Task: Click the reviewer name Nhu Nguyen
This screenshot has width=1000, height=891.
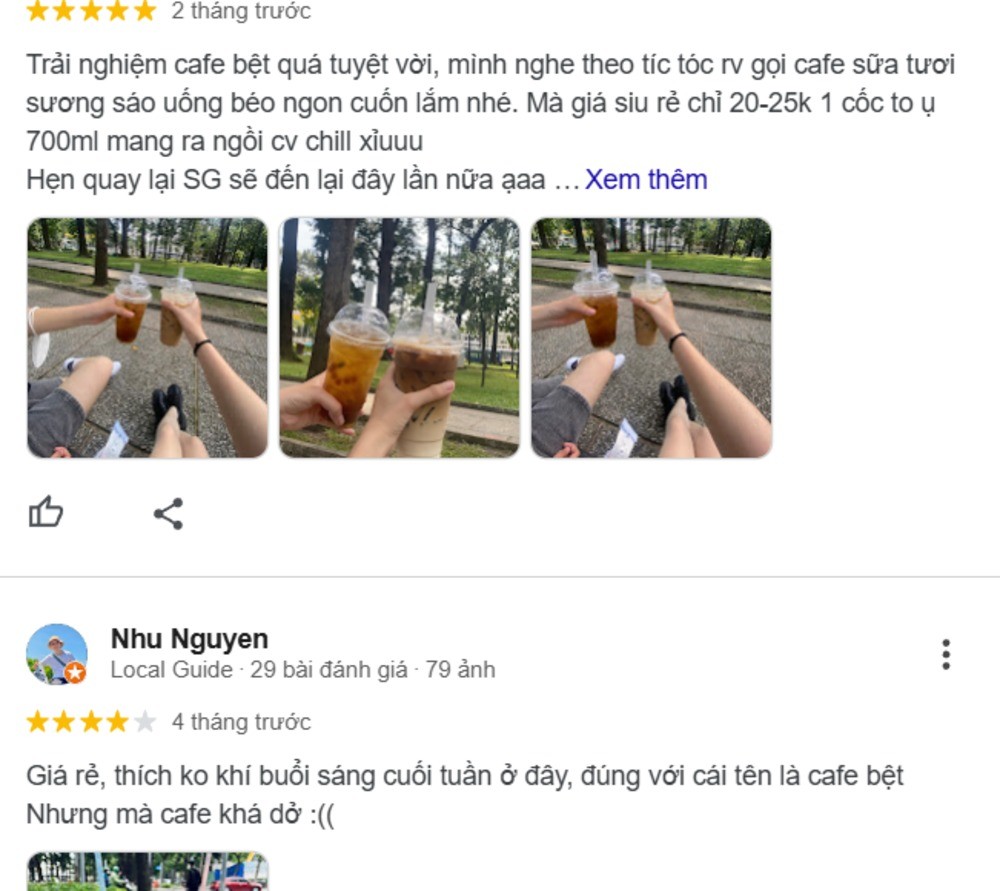Action: click(190, 638)
